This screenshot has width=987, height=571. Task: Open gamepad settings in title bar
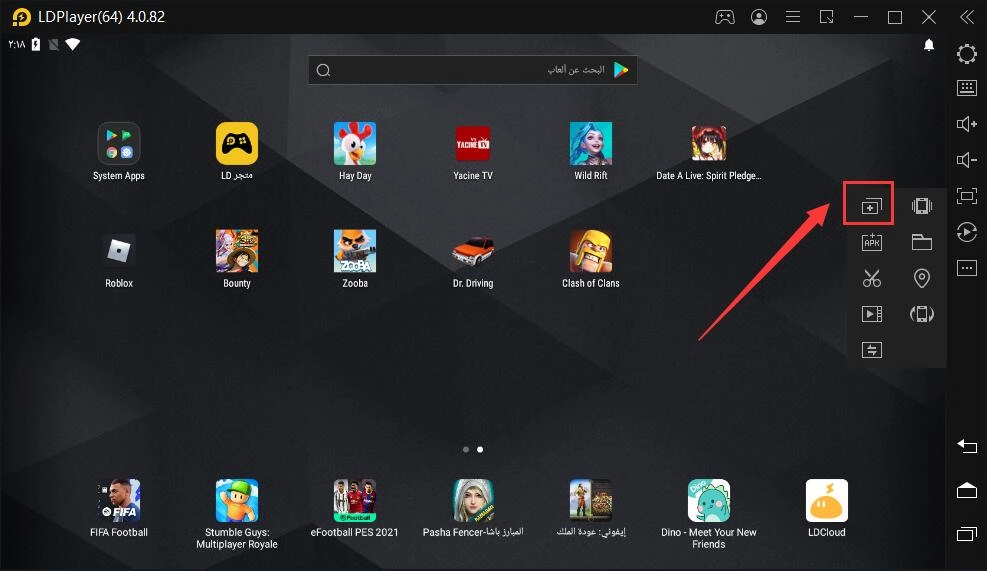click(x=725, y=17)
